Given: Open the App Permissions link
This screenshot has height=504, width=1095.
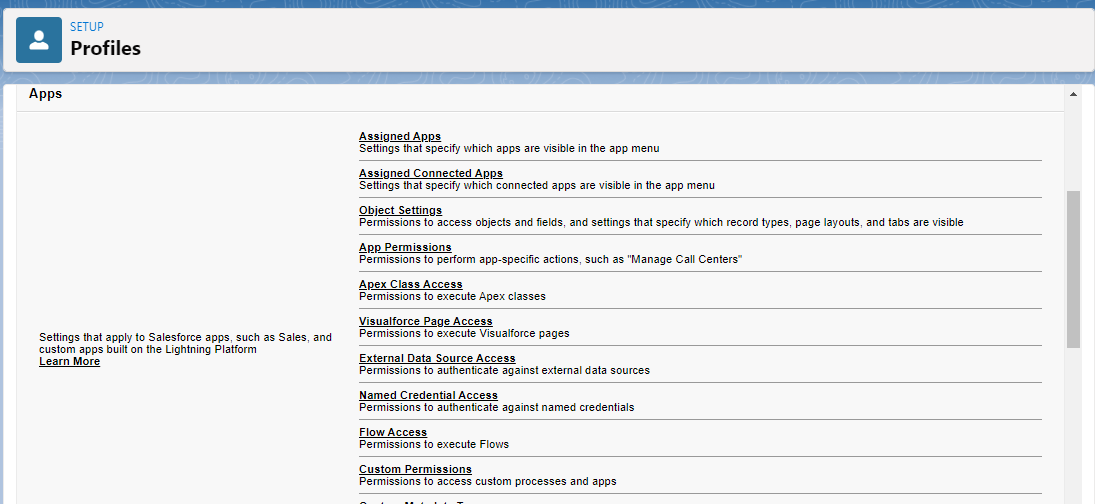Looking at the screenshot, I should coord(405,247).
